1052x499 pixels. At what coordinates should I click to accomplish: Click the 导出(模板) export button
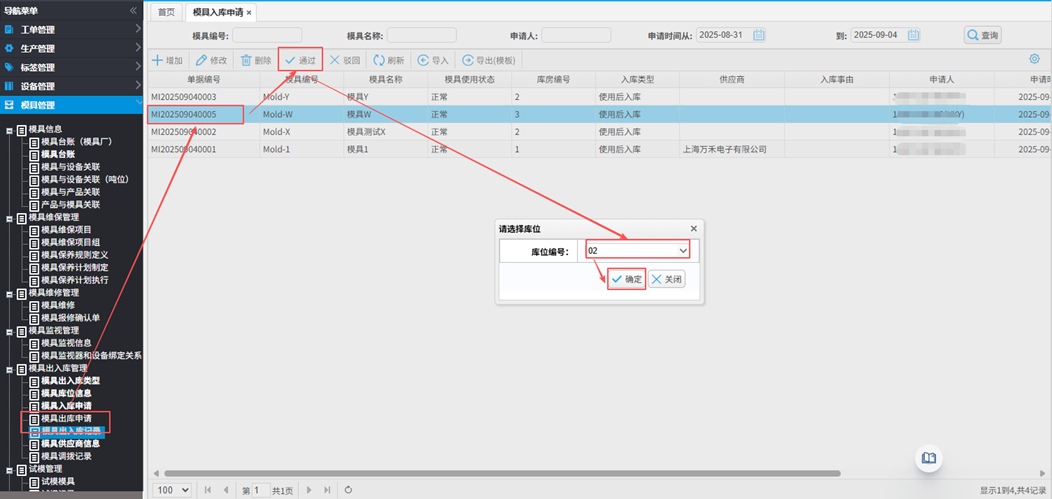point(490,61)
